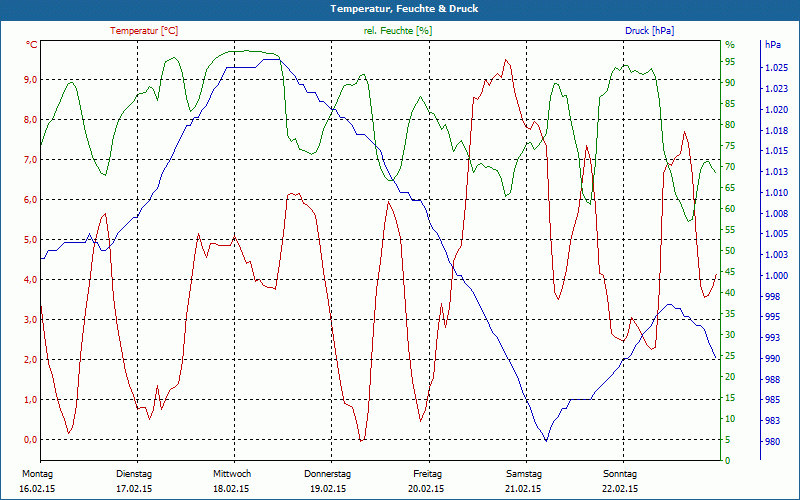Click the blue "1.020" pressure axis tick
The height and width of the screenshot is (500, 800).
(x=776, y=110)
